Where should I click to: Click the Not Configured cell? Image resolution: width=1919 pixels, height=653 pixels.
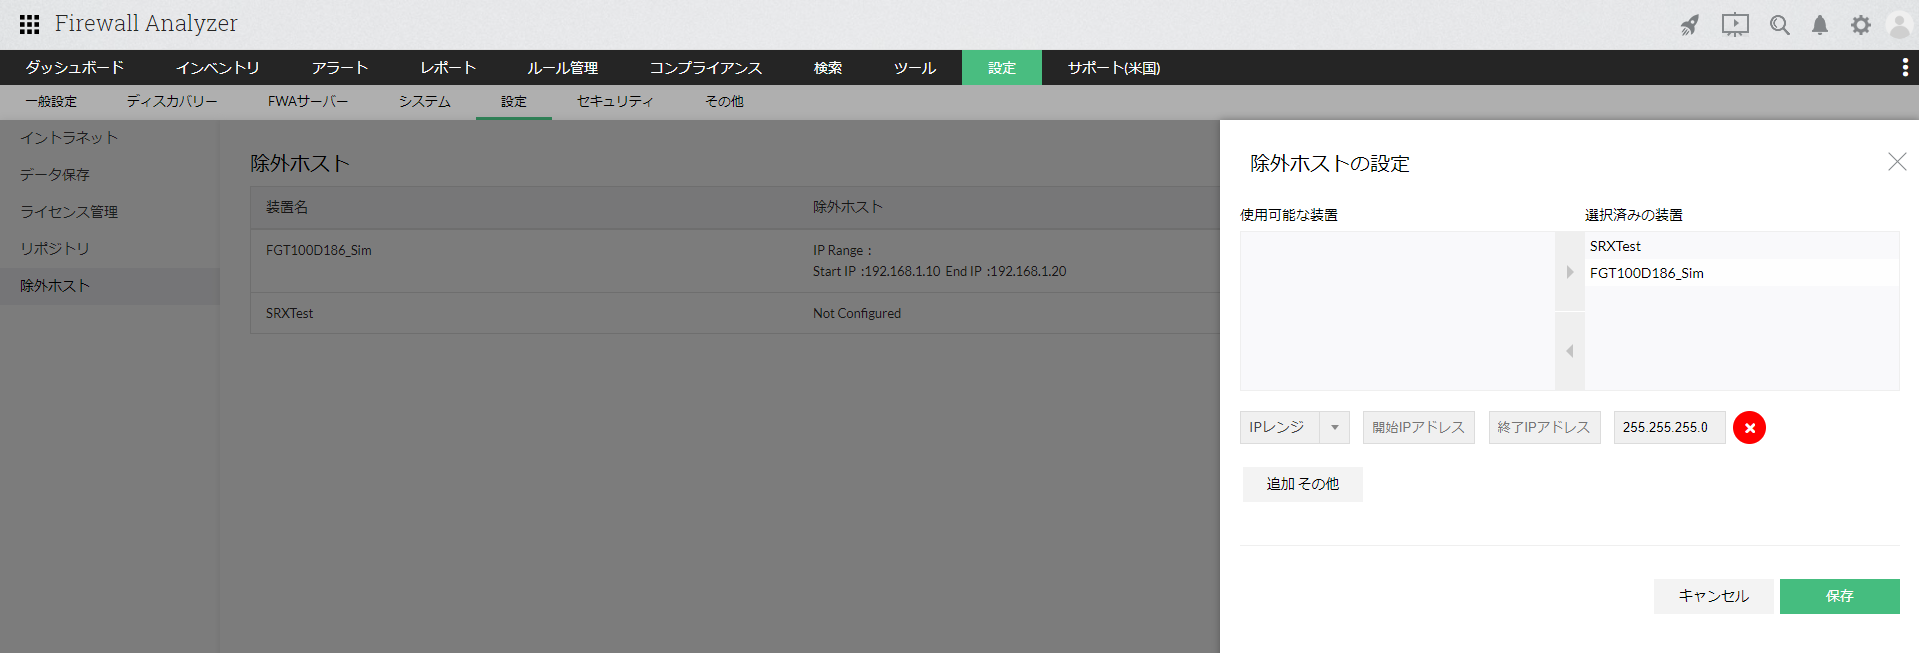tap(856, 313)
